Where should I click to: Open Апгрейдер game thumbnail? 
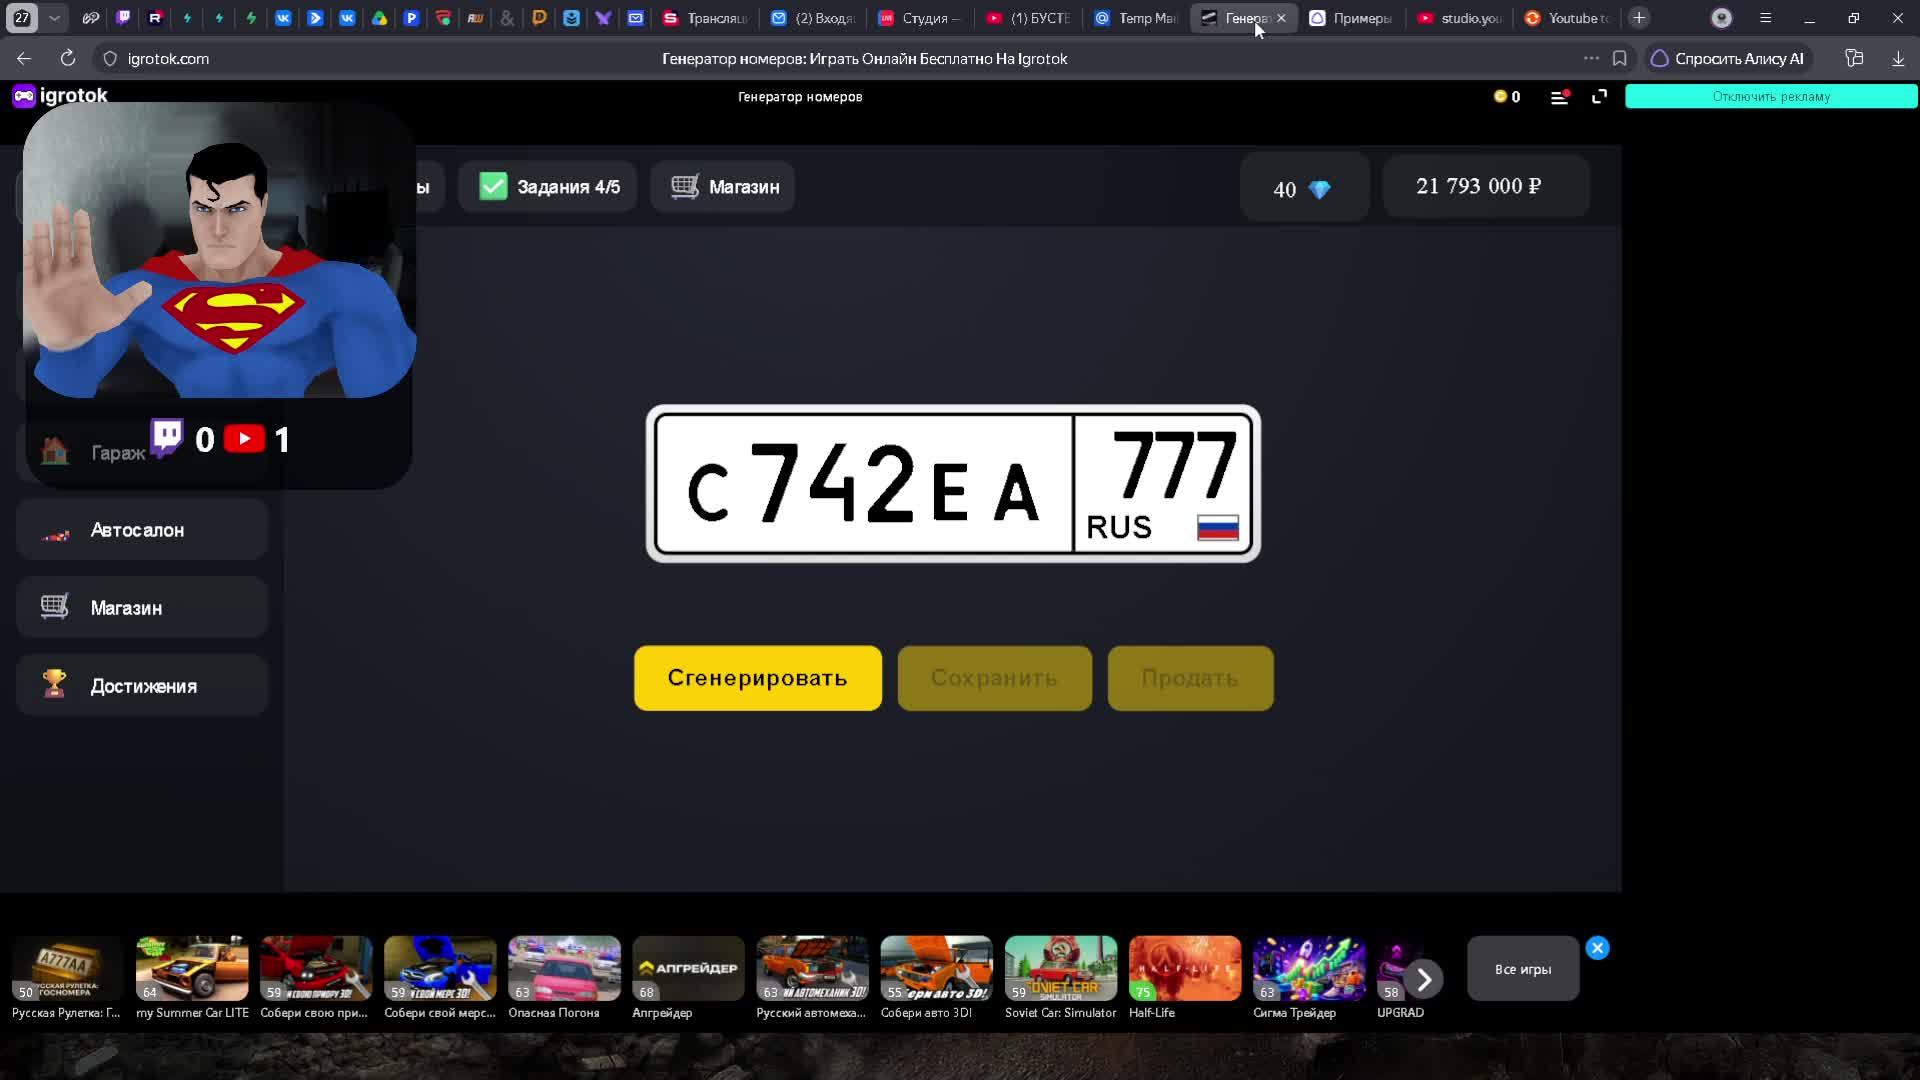688,968
